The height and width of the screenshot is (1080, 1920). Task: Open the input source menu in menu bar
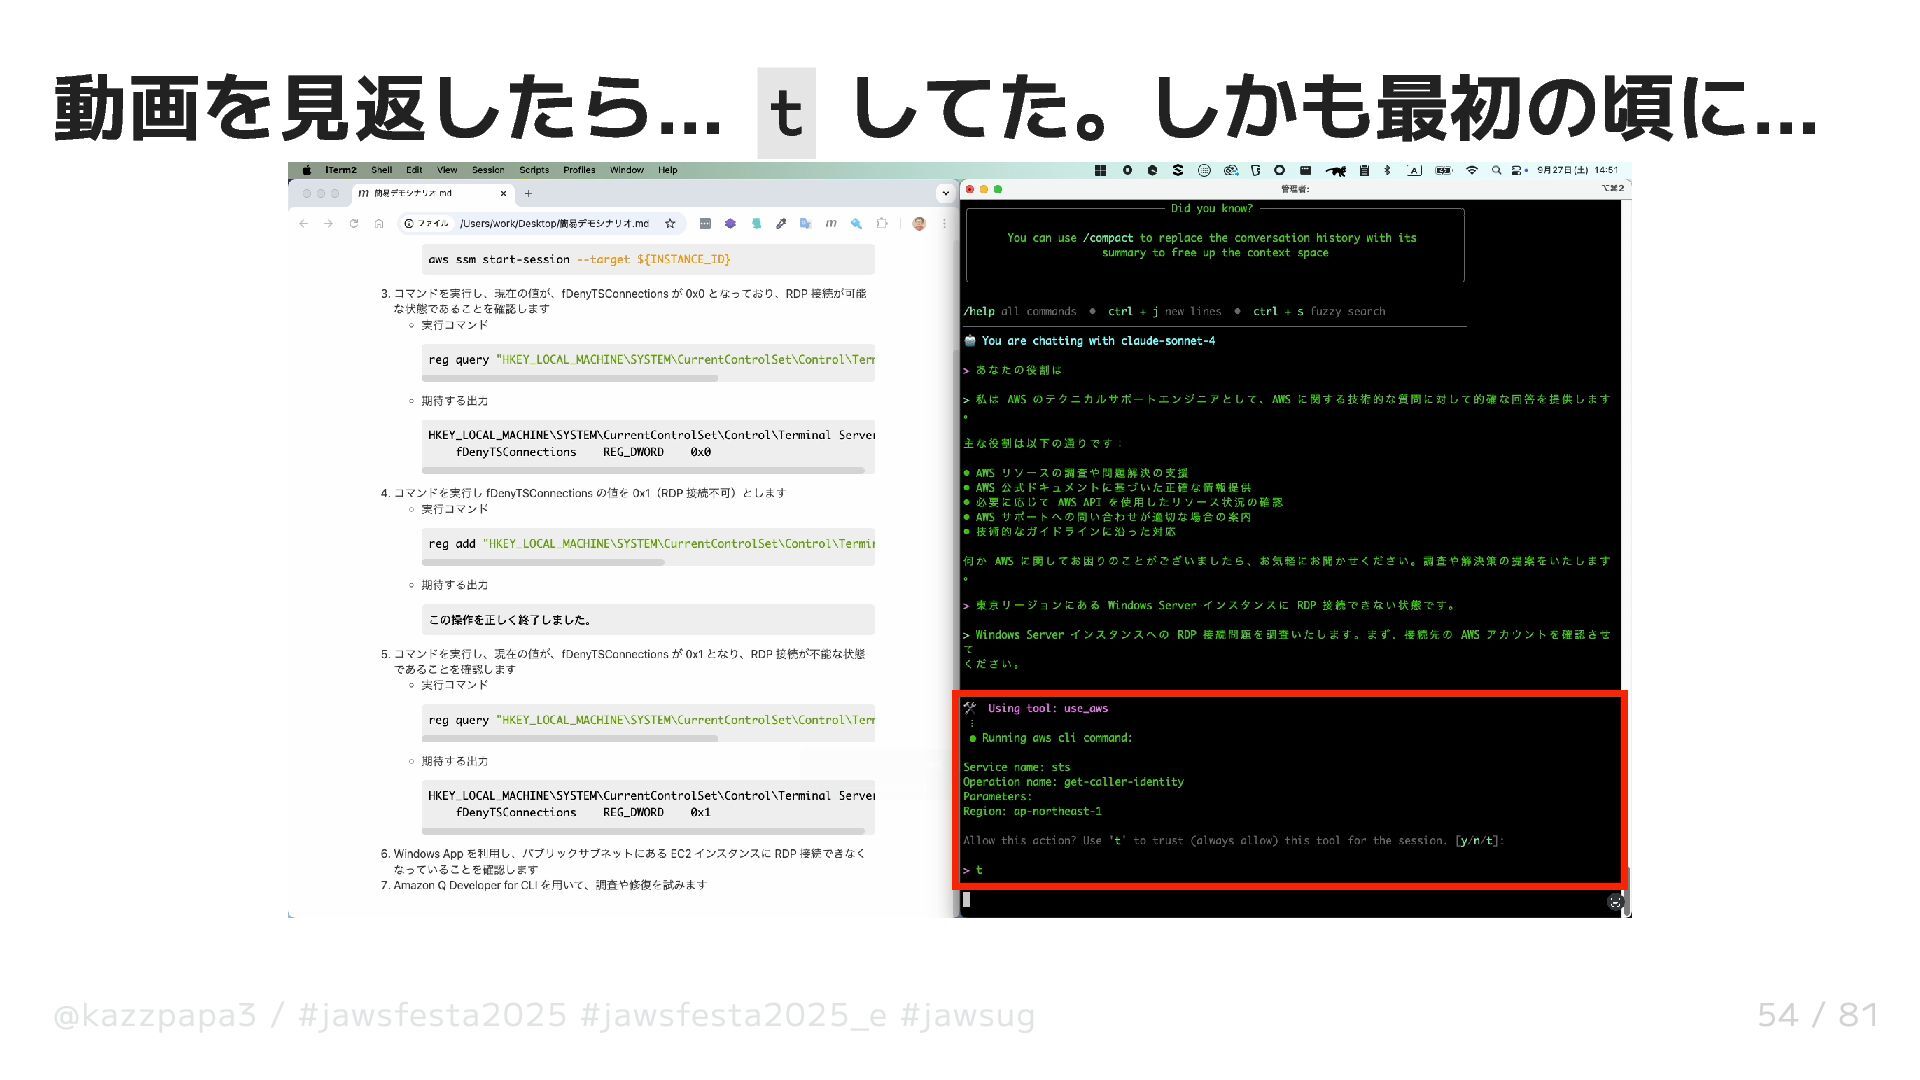(1414, 171)
